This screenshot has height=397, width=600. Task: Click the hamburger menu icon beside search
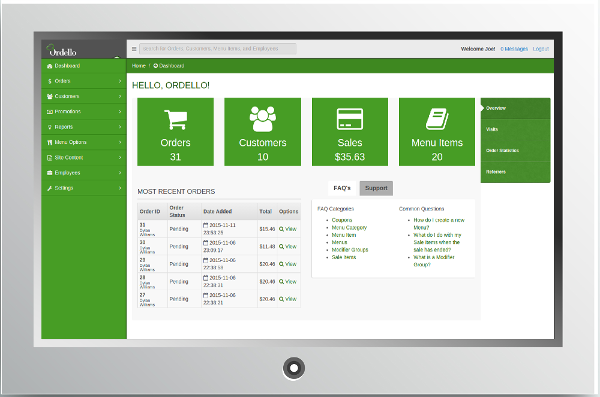pos(134,49)
